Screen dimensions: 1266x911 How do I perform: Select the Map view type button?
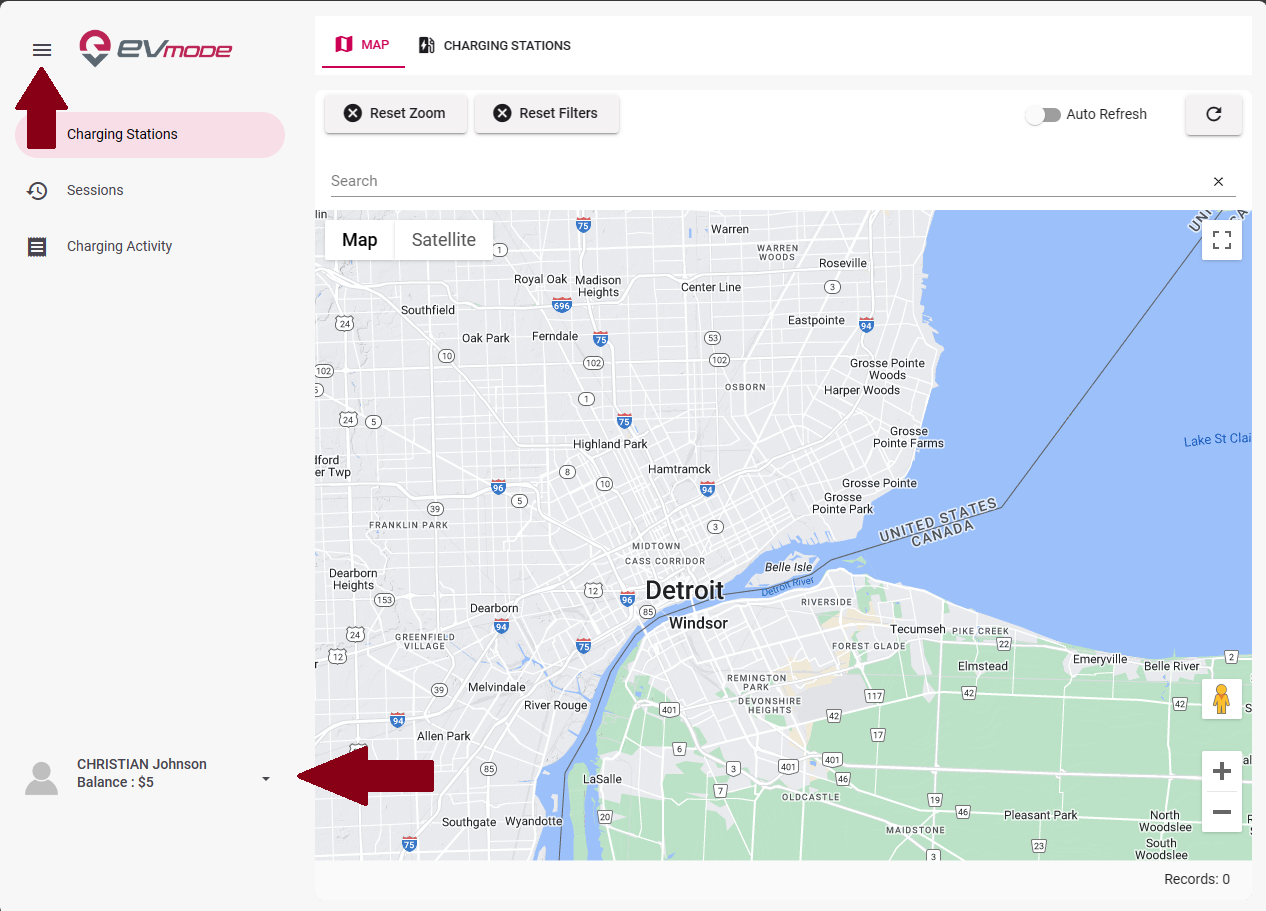(x=360, y=240)
